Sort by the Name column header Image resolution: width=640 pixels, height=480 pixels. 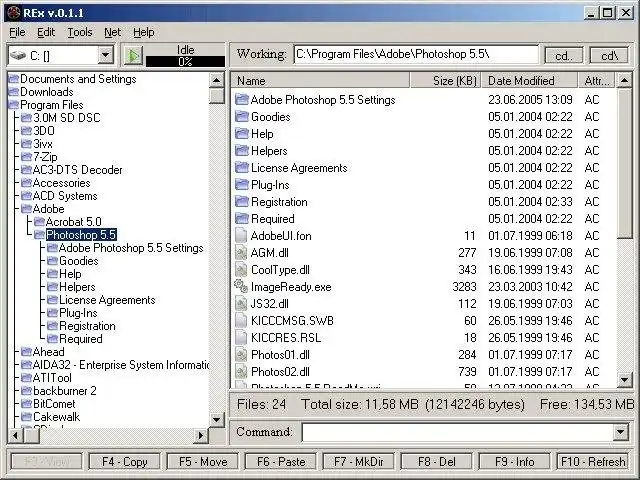320,81
